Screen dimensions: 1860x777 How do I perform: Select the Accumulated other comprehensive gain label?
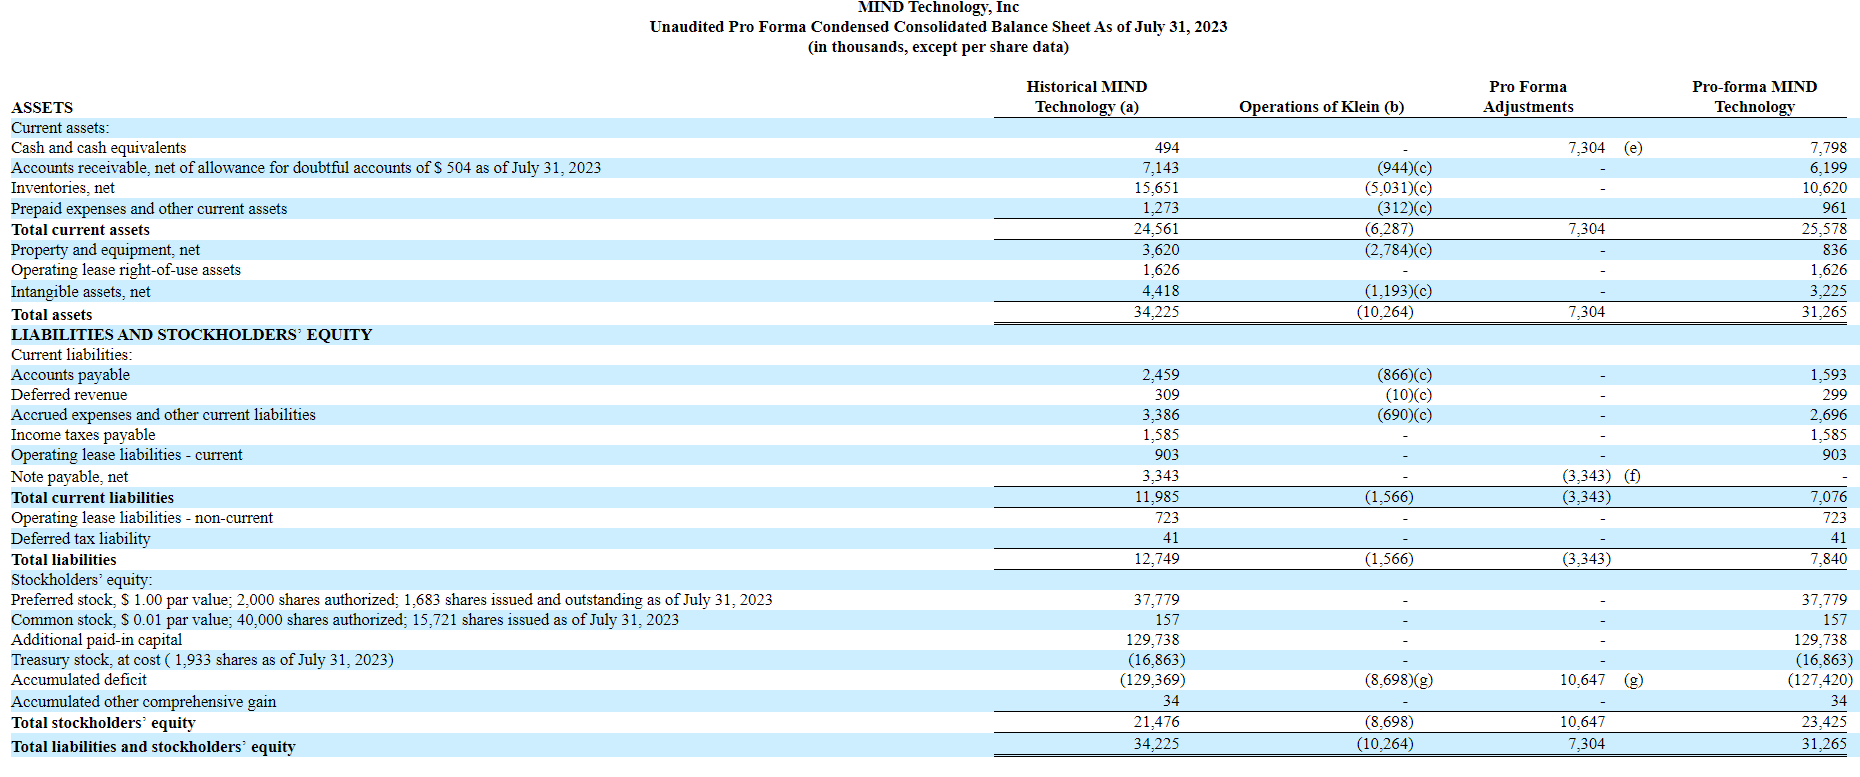coord(143,702)
